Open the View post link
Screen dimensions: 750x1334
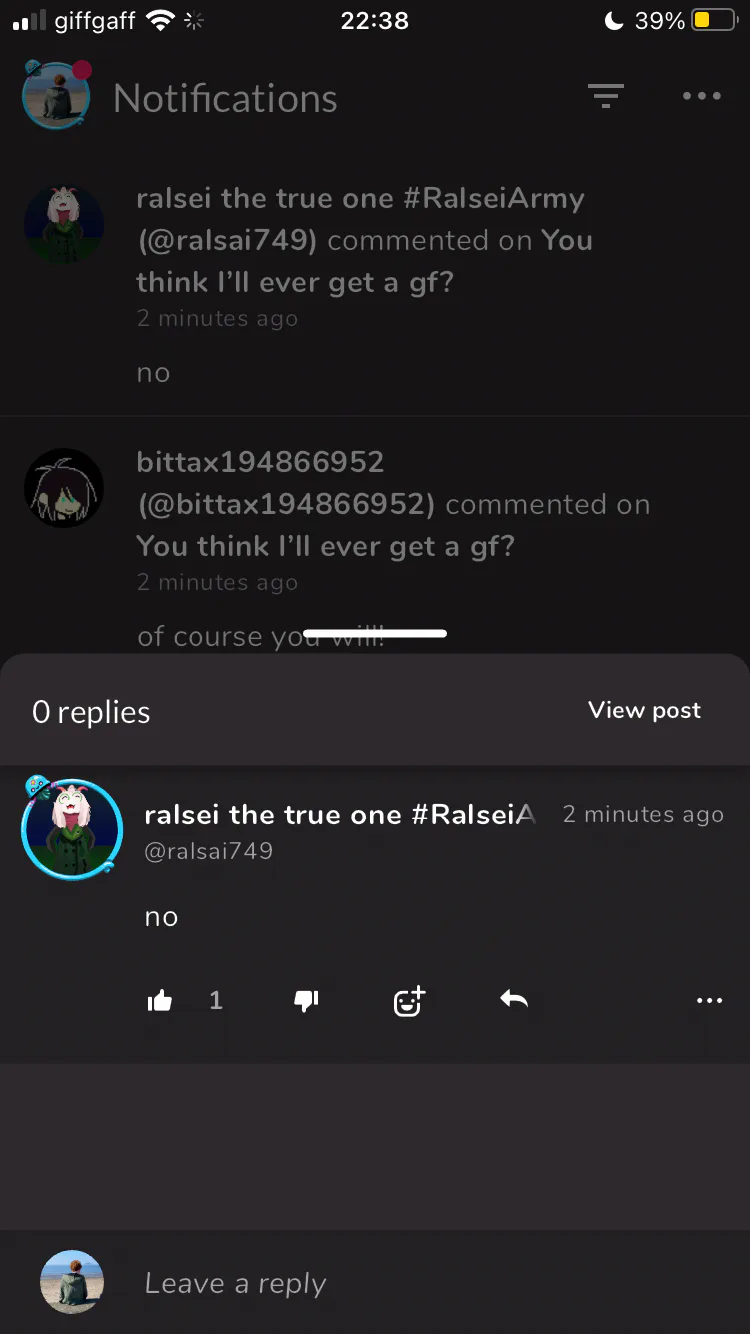645,710
